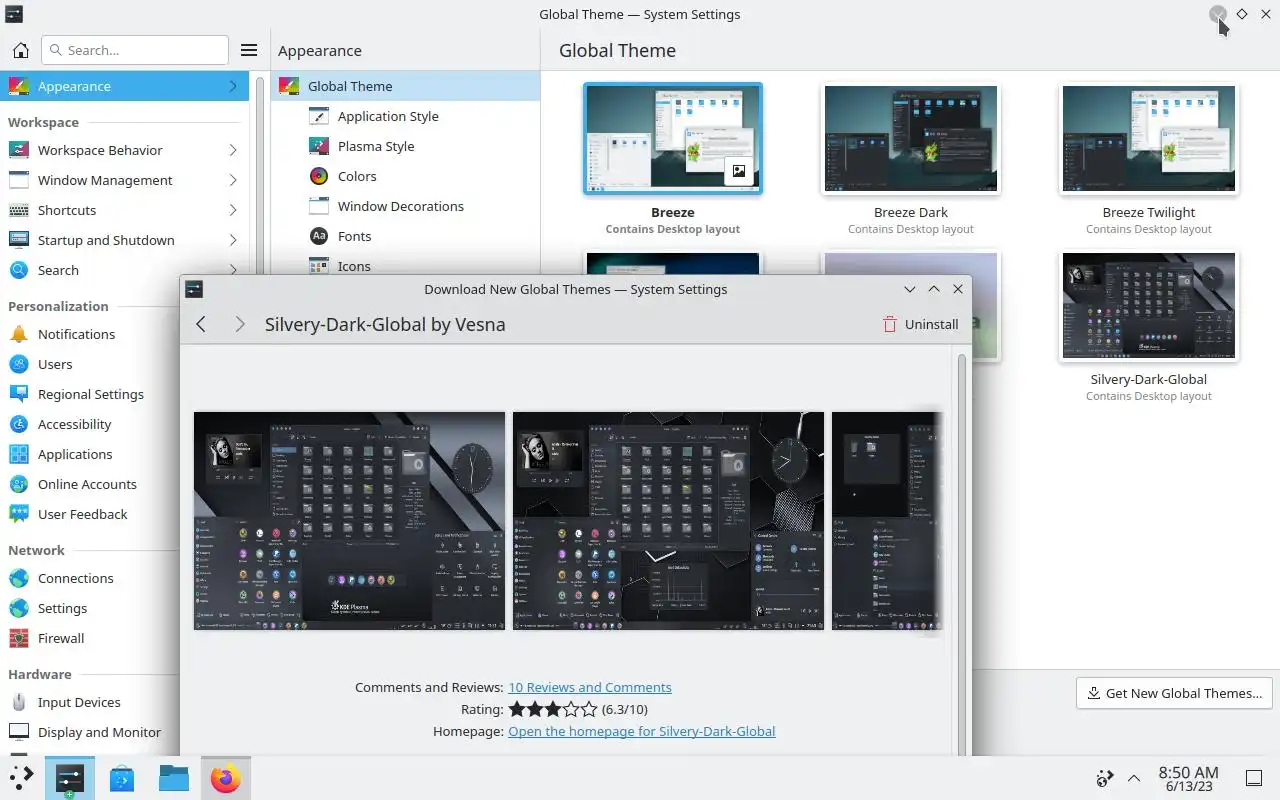Open the Breeze theme preview button
Viewport: 1280px width, 800px height.
(x=738, y=171)
